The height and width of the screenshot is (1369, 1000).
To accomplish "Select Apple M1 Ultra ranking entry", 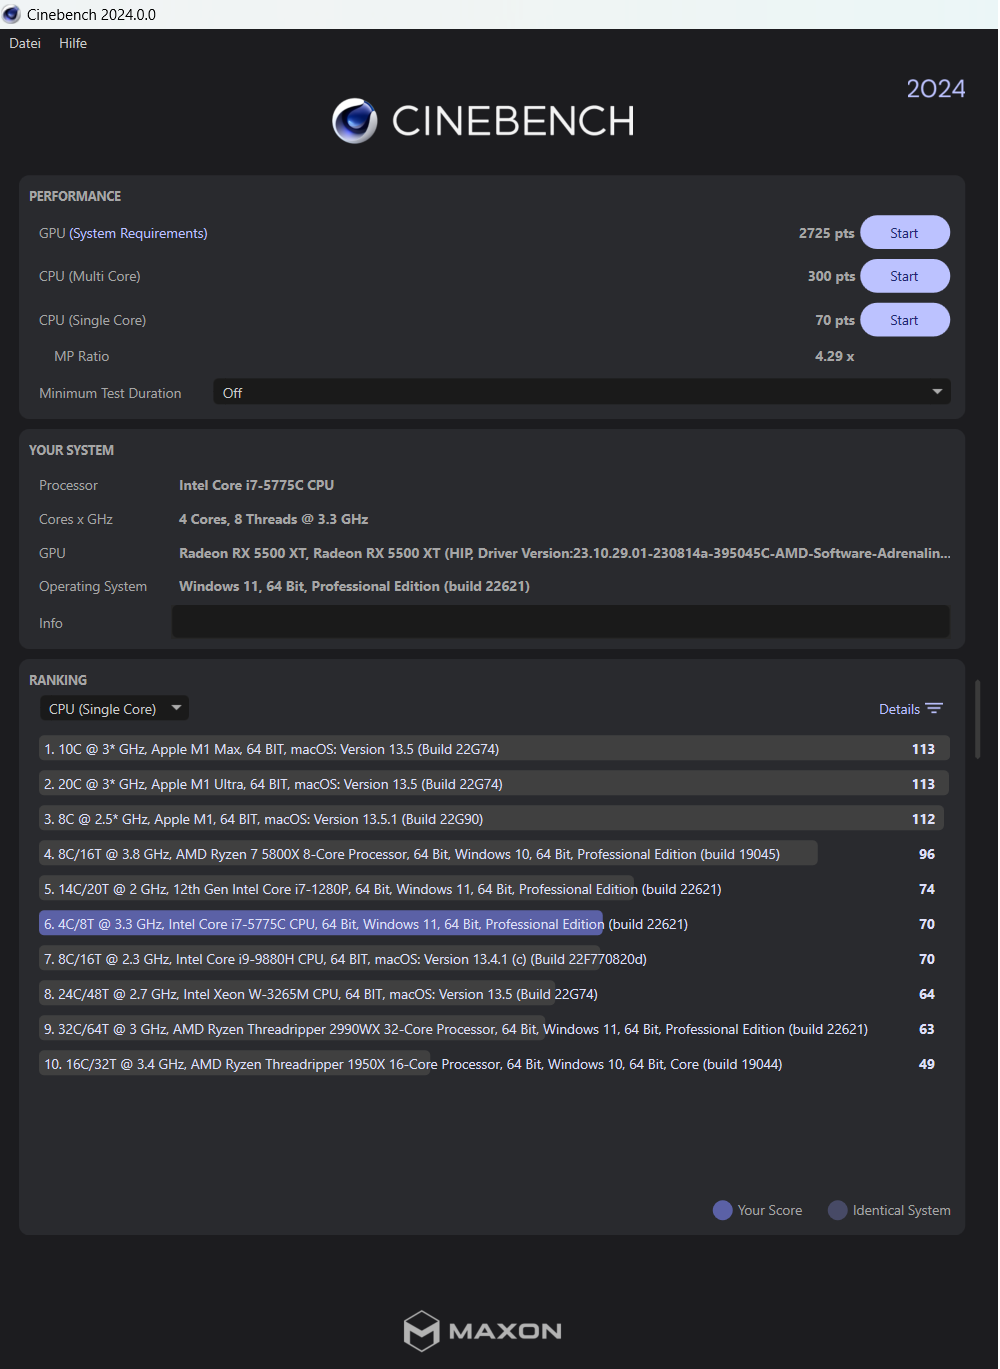I will pyautogui.click(x=494, y=784).
